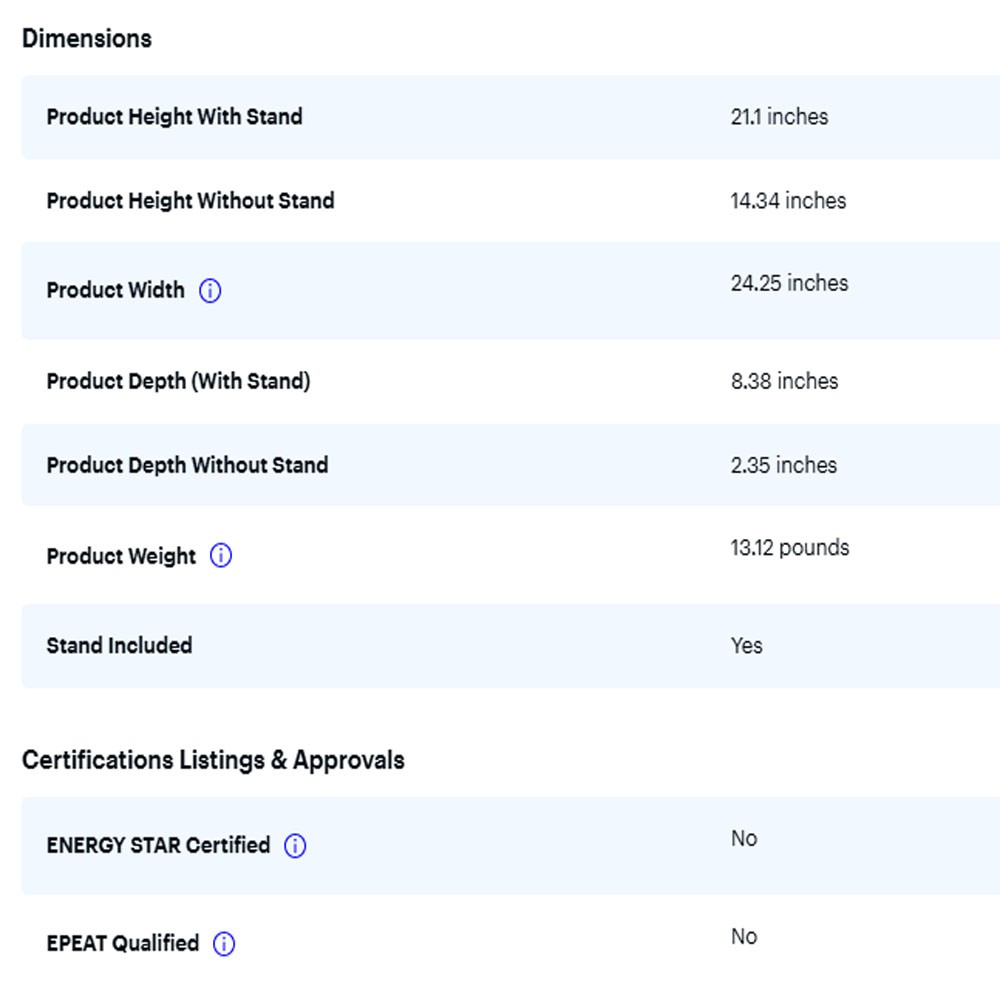Select the Product Height With Stand label
Image resolution: width=1000 pixels, height=1000 pixels.
(x=174, y=117)
